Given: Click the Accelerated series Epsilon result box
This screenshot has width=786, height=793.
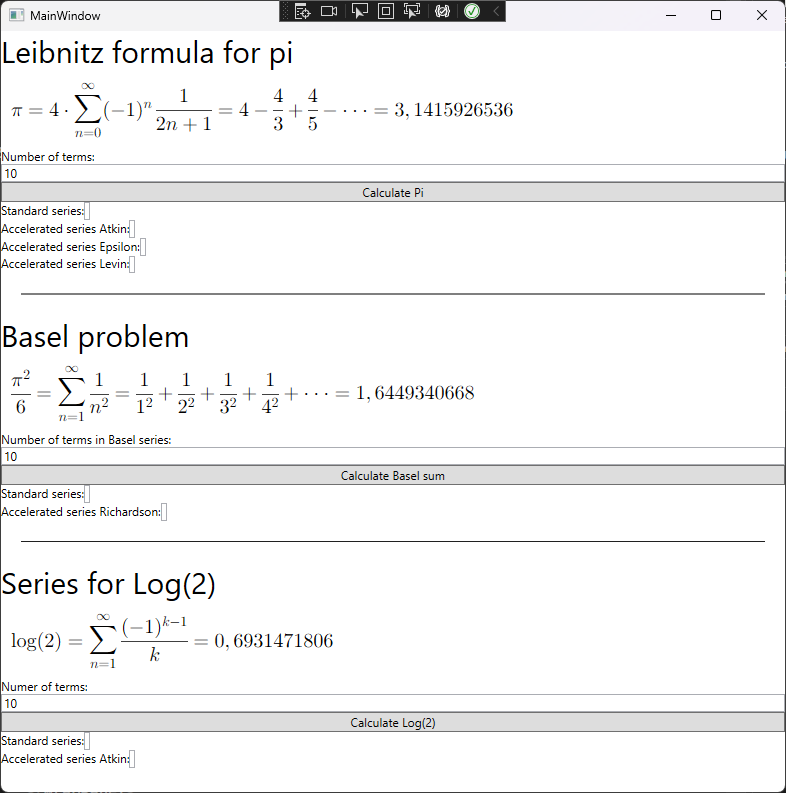Looking at the screenshot, I should [x=143, y=247].
